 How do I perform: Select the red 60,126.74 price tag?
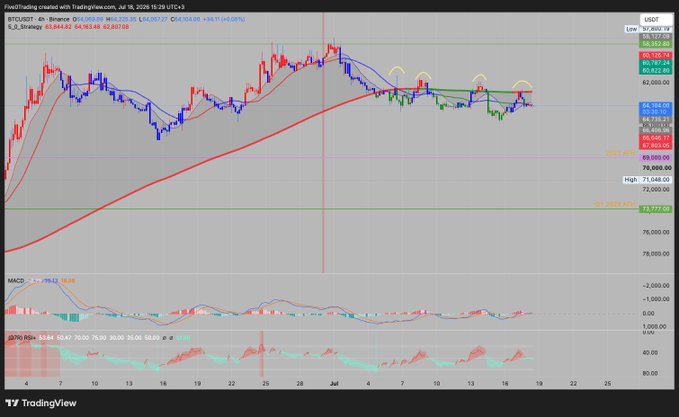pyautogui.click(x=656, y=56)
